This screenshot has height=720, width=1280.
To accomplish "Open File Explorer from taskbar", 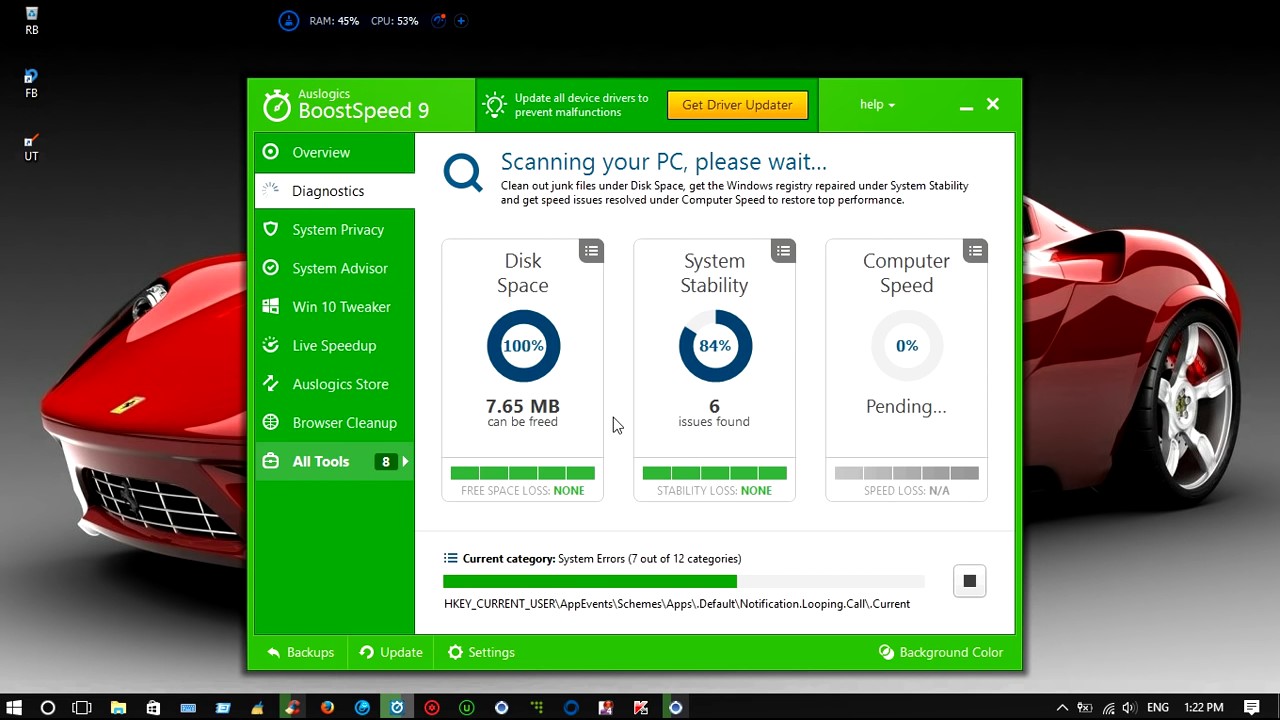I will [x=118, y=707].
